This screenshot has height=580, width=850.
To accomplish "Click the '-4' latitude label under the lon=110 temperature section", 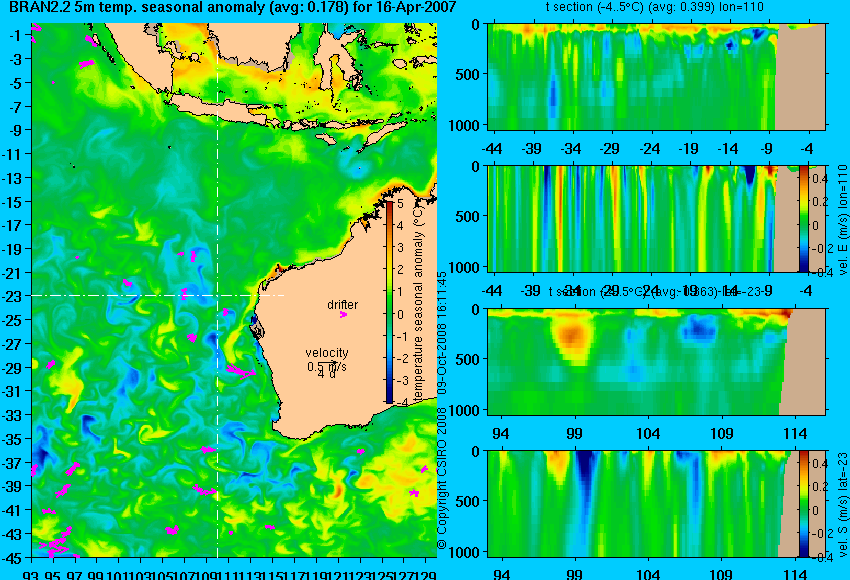I will coord(806,149).
